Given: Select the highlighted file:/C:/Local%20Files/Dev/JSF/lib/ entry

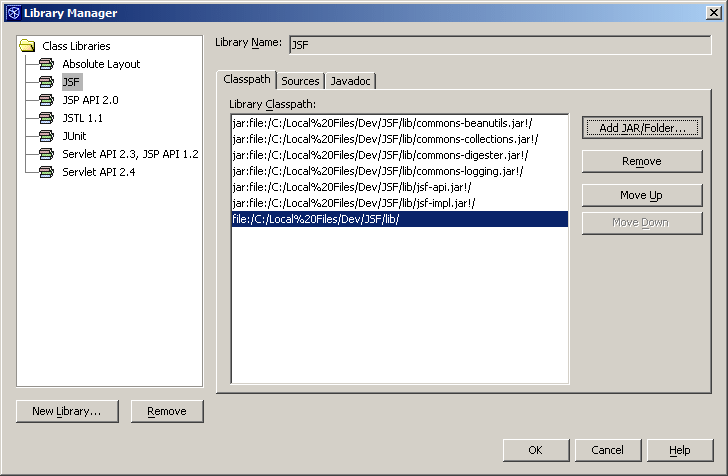Looking at the screenshot, I should (399, 219).
